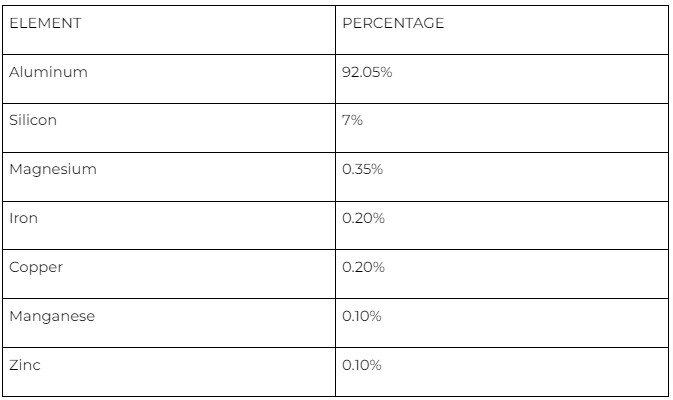Viewport: 673px width, 400px height.
Task: Select Copper's 0.20% percentage
Action: (363, 267)
